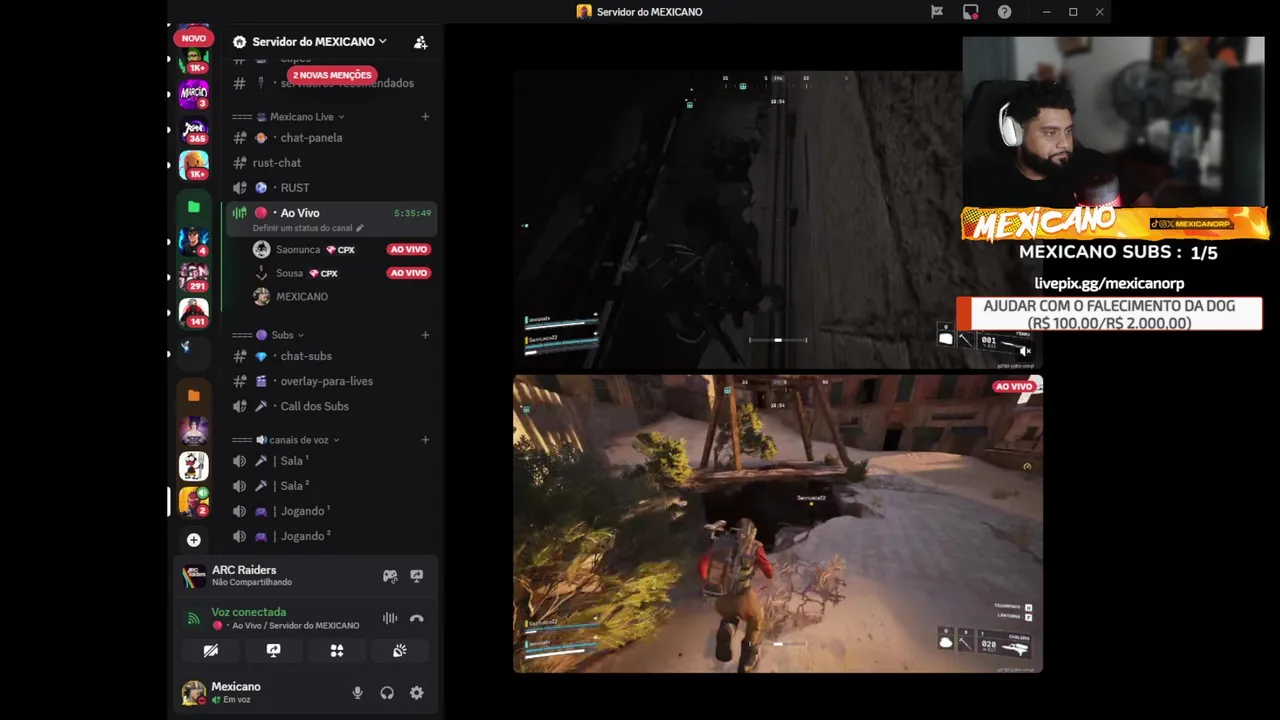Toggle noise suppression waveform icon
Screen dimensions: 1280x720
390,618
